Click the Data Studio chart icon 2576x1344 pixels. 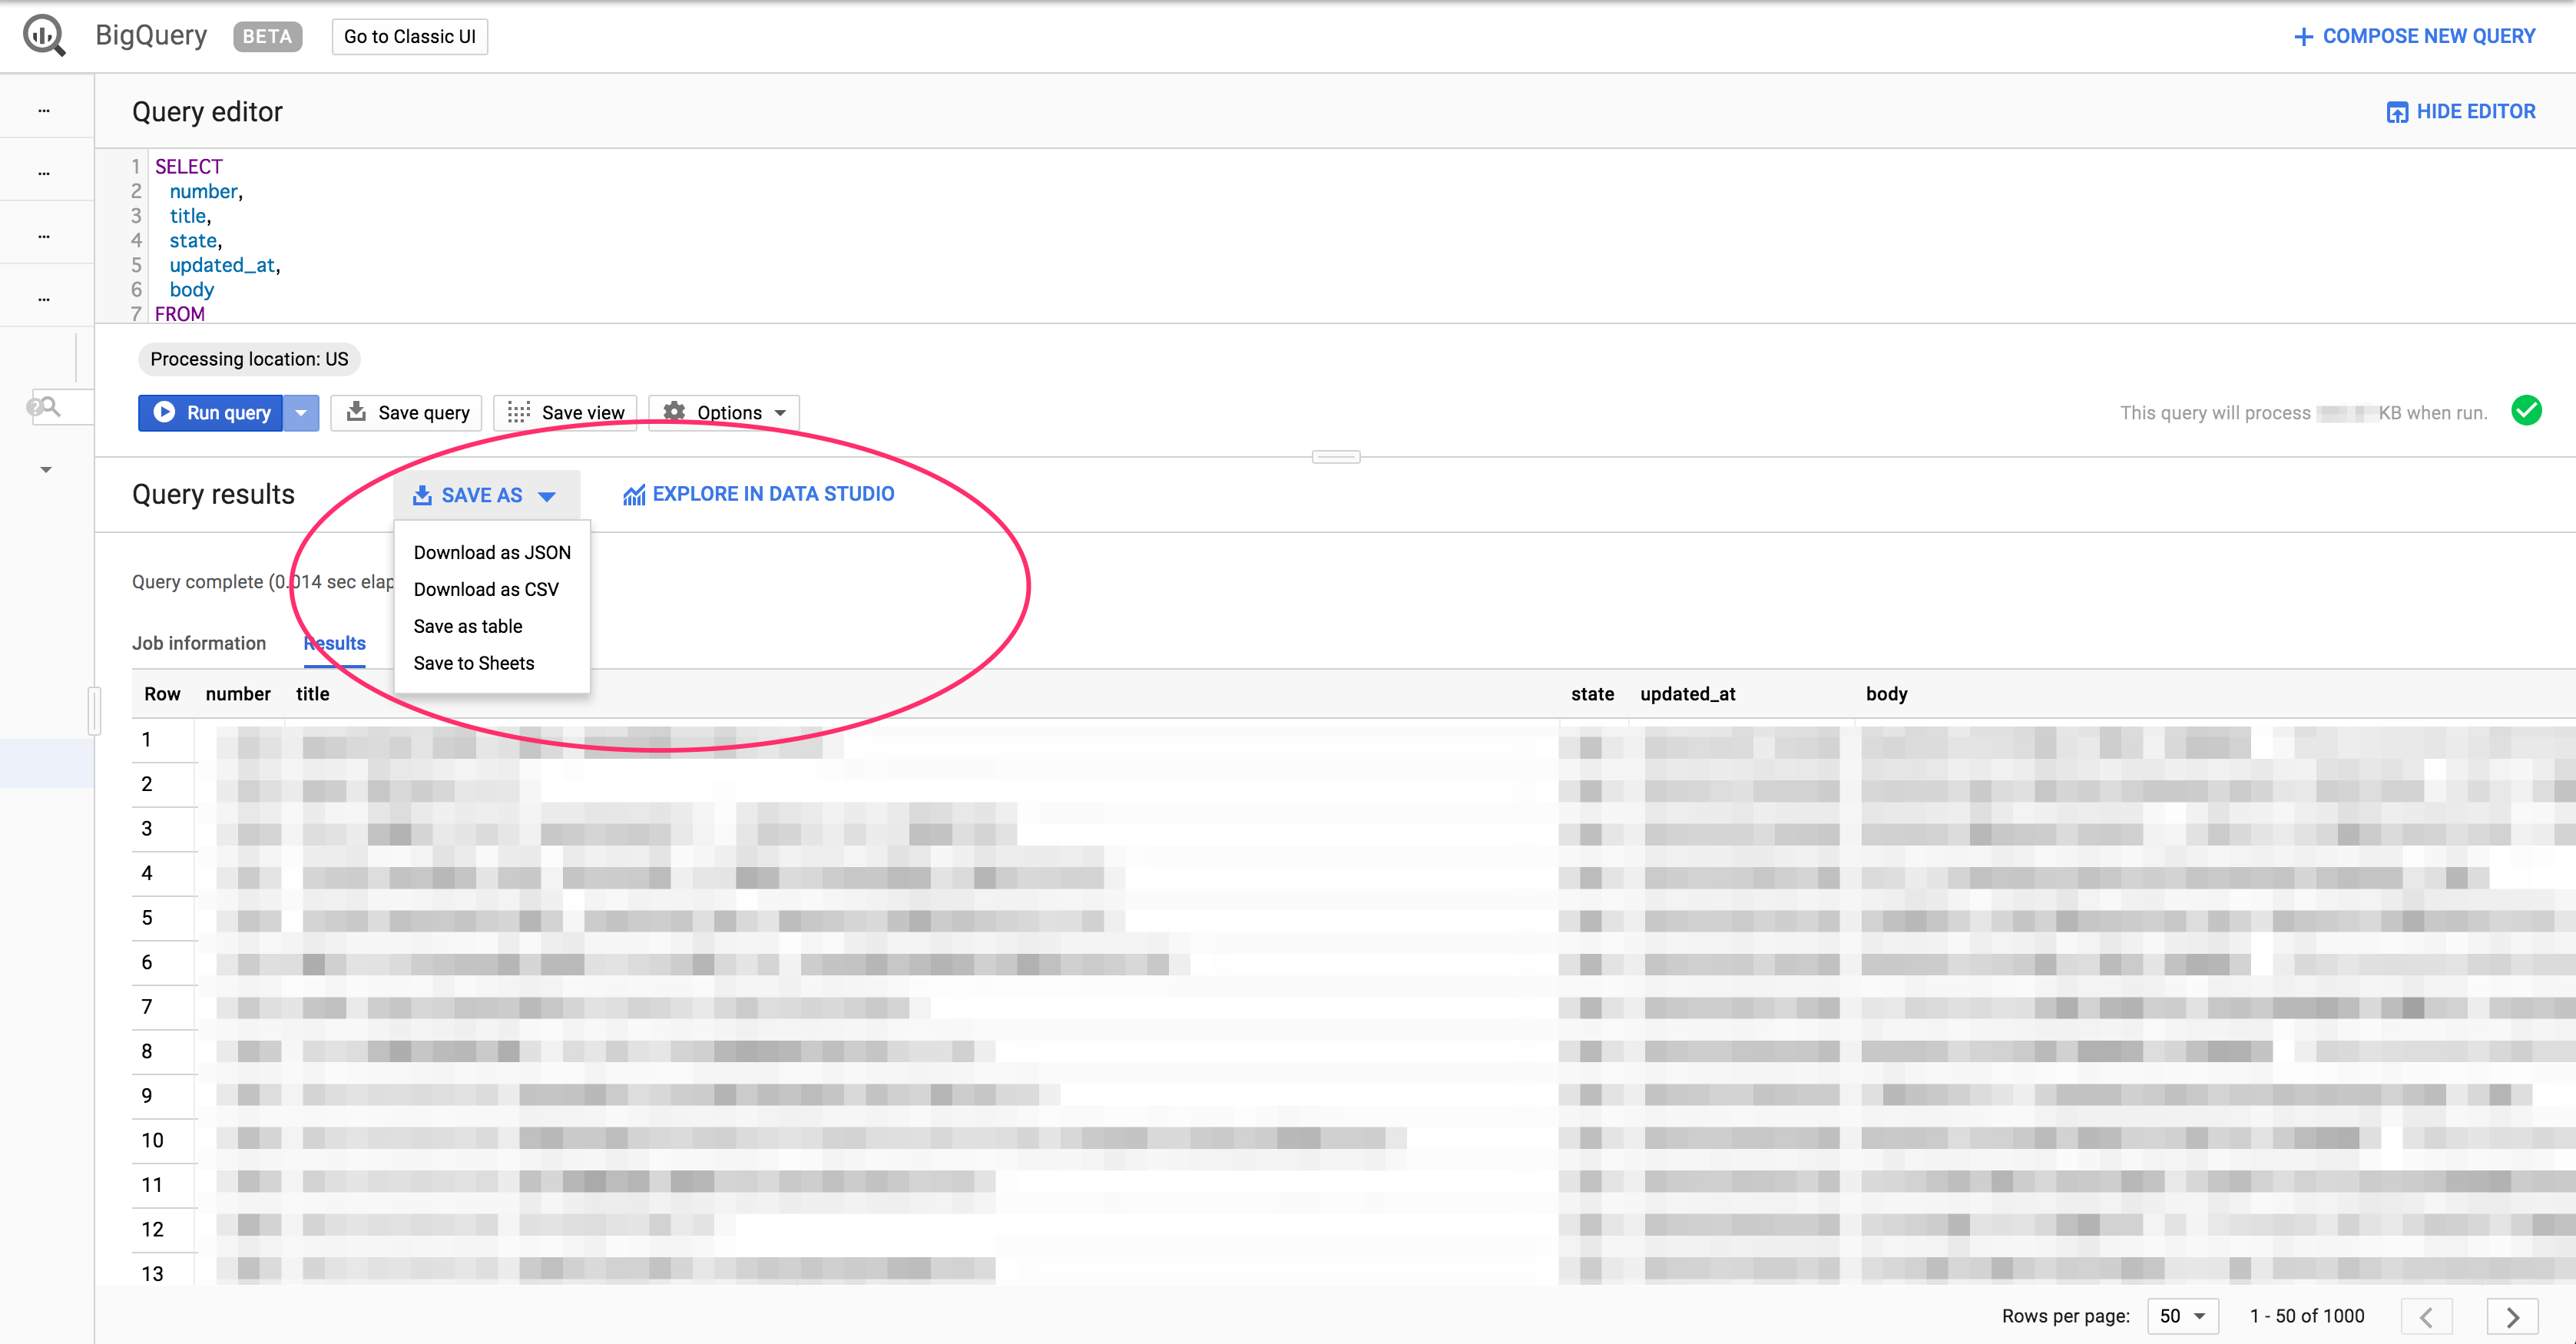point(633,495)
